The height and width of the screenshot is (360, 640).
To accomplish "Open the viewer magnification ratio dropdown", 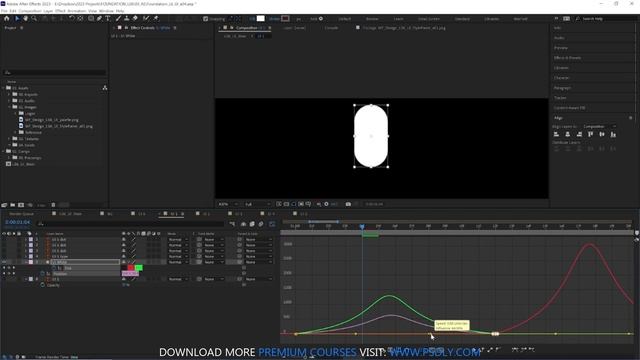I will pos(228,204).
